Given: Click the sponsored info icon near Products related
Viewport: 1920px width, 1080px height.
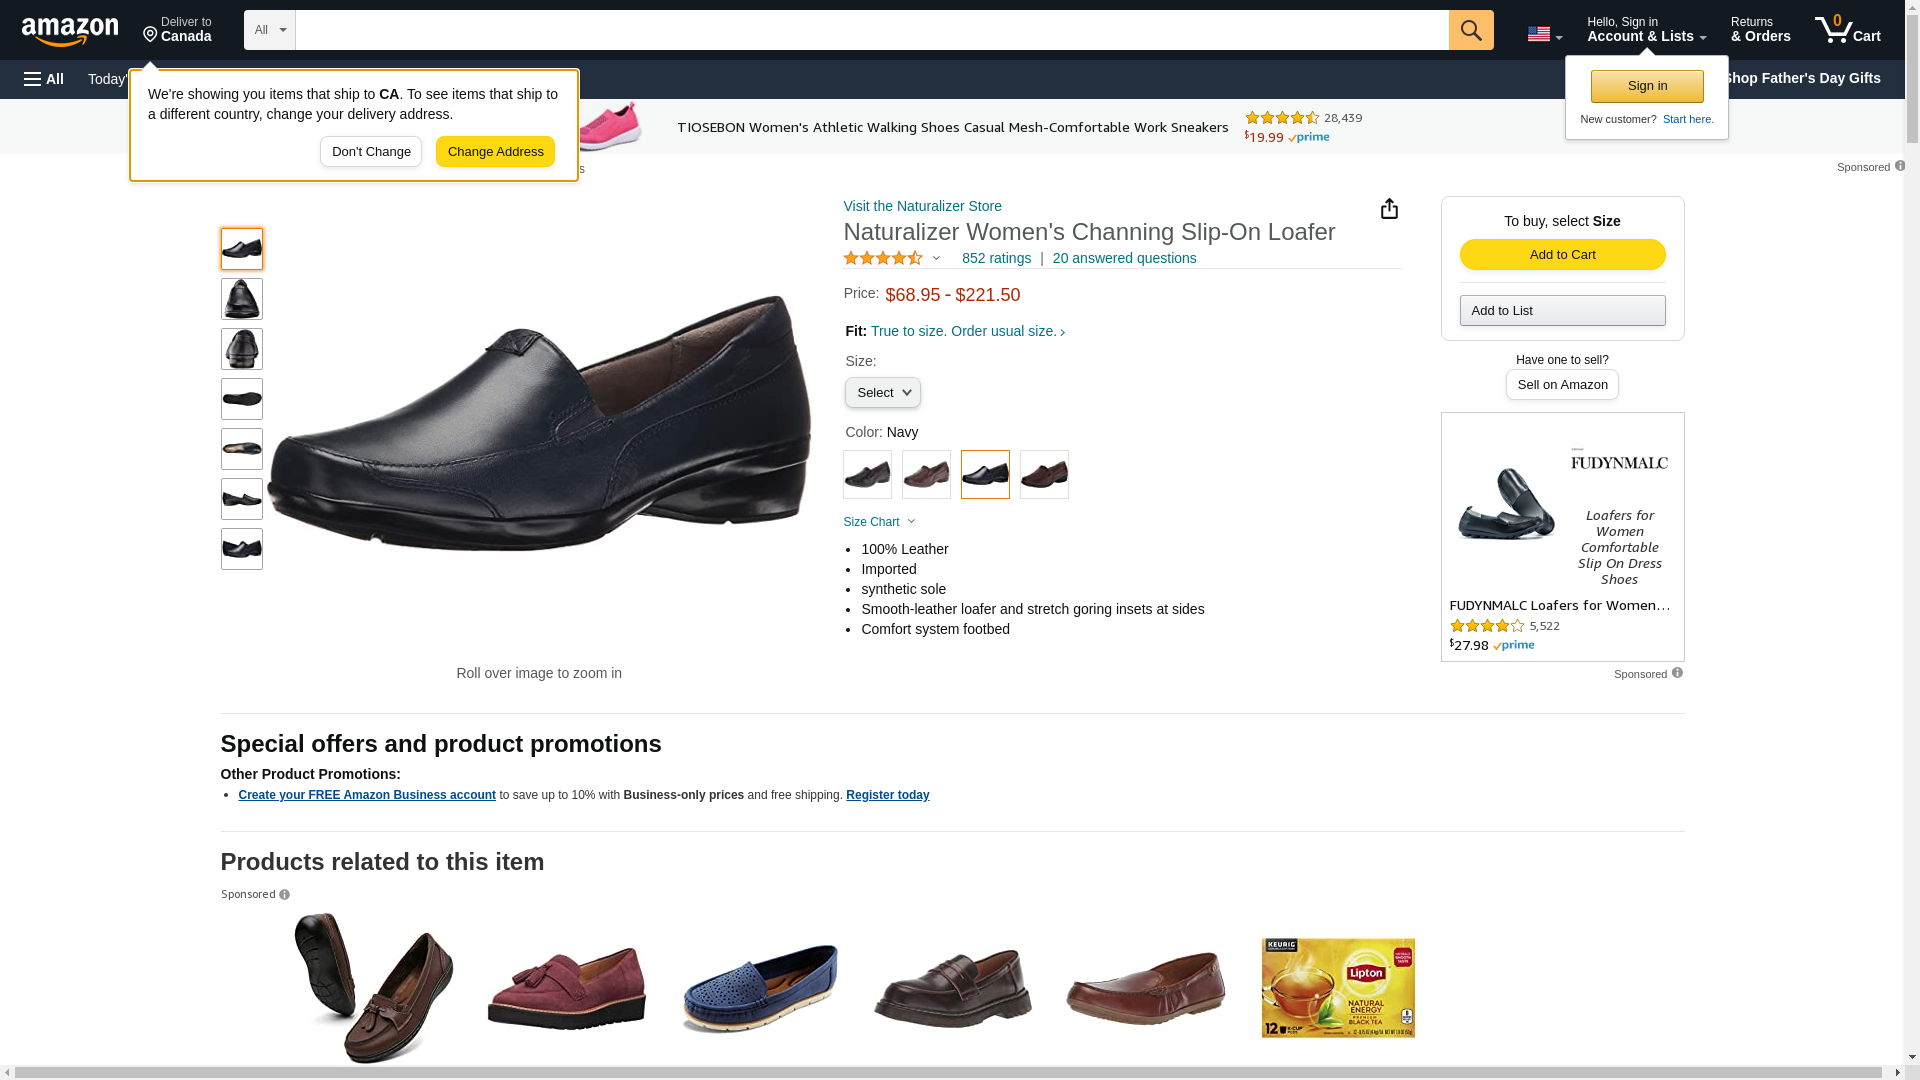Looking at the screenshot, I should [x=285, y=895].
